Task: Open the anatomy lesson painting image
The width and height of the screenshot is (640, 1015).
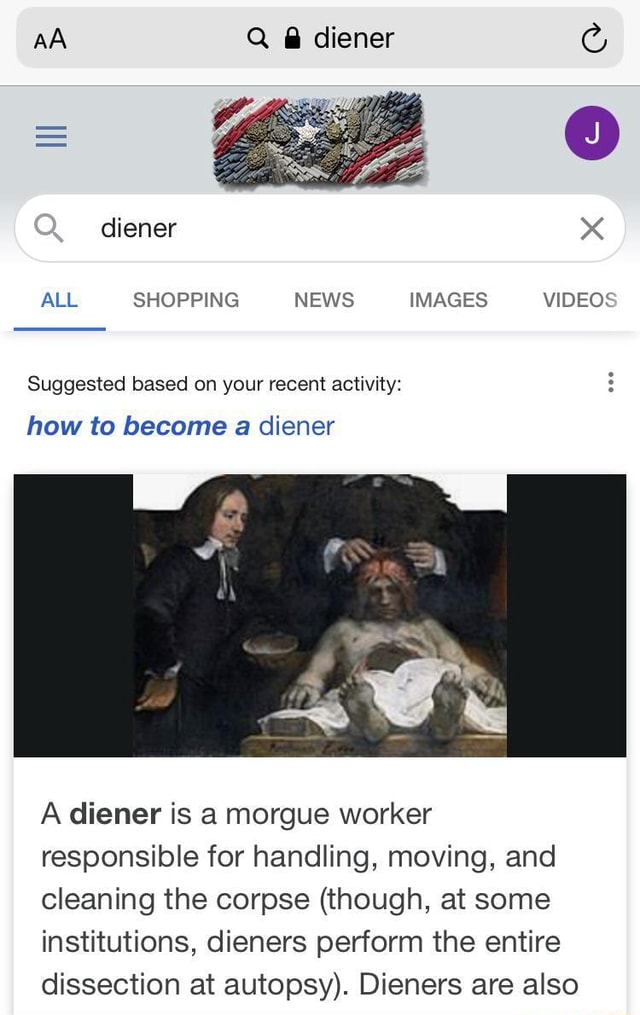Action: (320, 615)
